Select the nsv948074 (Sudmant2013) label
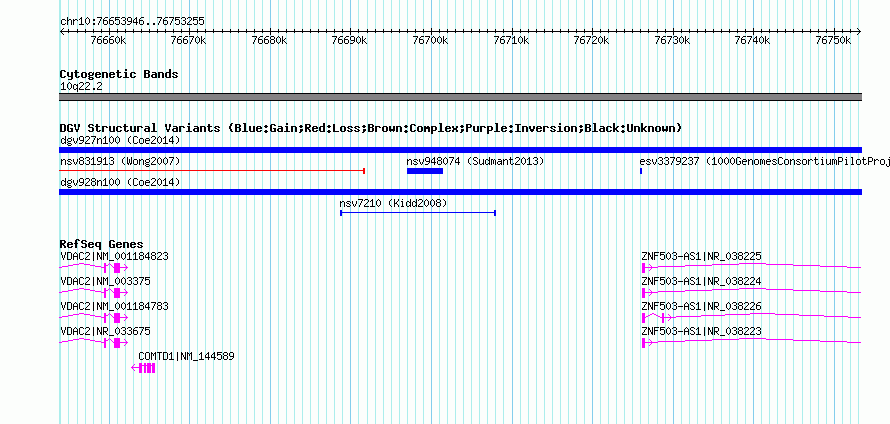The image size is (890, 424). click(x=475, y=162)
